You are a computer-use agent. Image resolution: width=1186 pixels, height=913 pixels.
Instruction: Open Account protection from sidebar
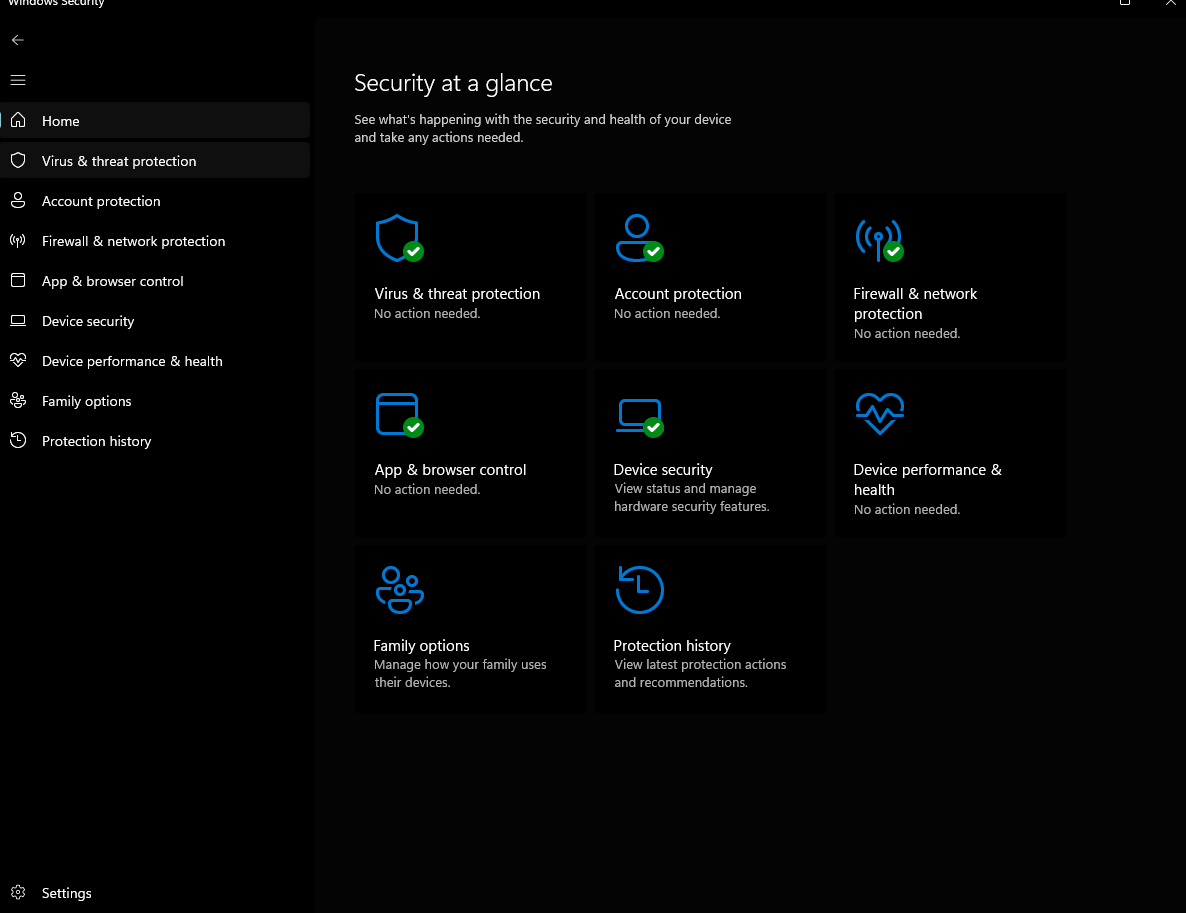(155, 200)
